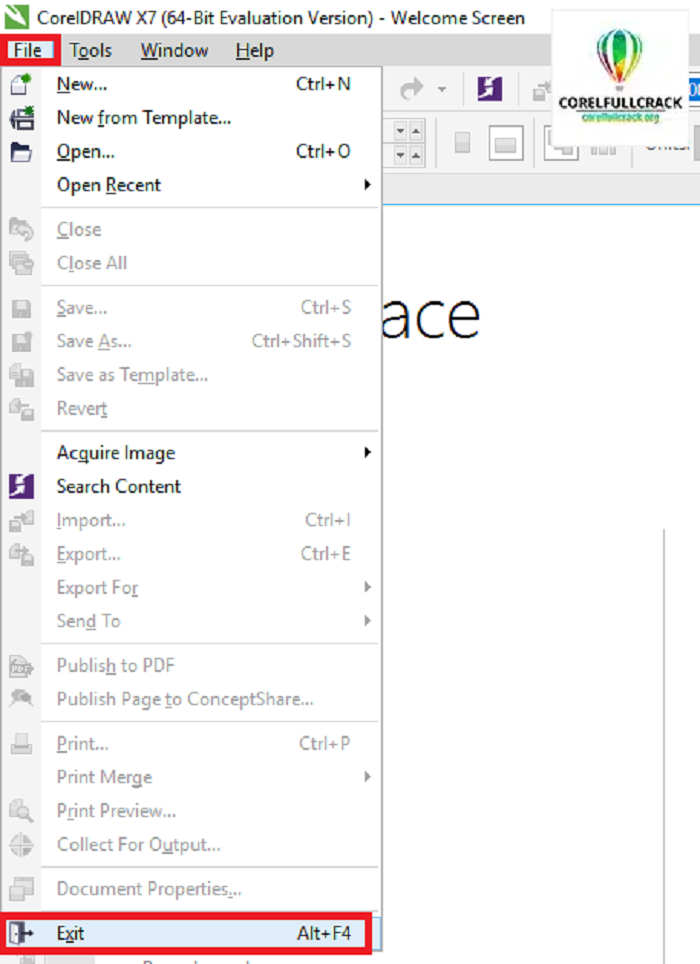Image resolution: width=700 pixels, height=964 pixels.
Task: Click the Export icon in File menu
Action: click(21, 554)
